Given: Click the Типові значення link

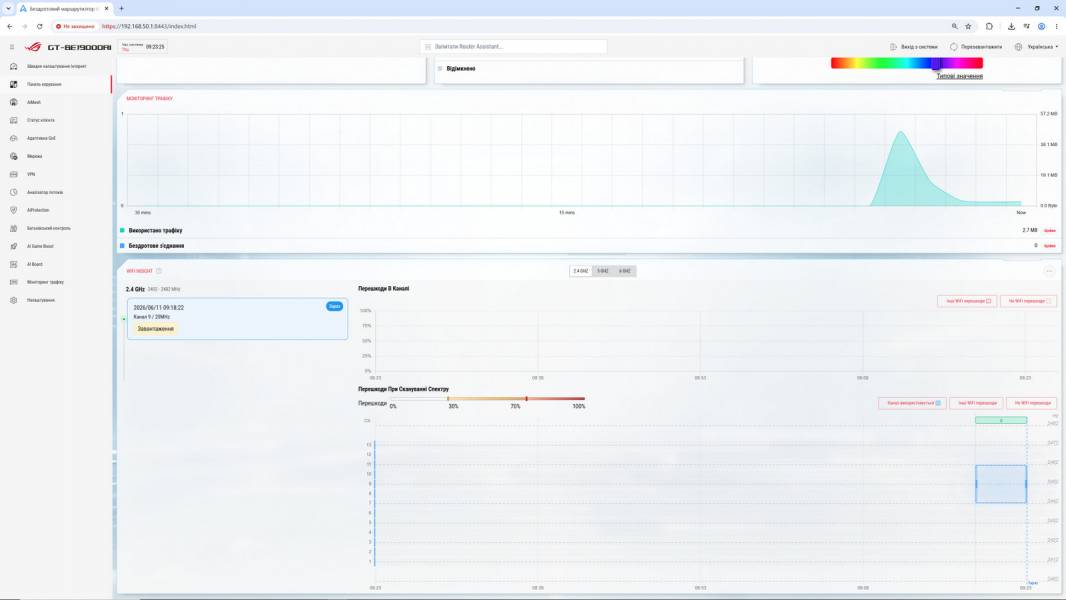Looking at the screenshot, I should [959, 76].
